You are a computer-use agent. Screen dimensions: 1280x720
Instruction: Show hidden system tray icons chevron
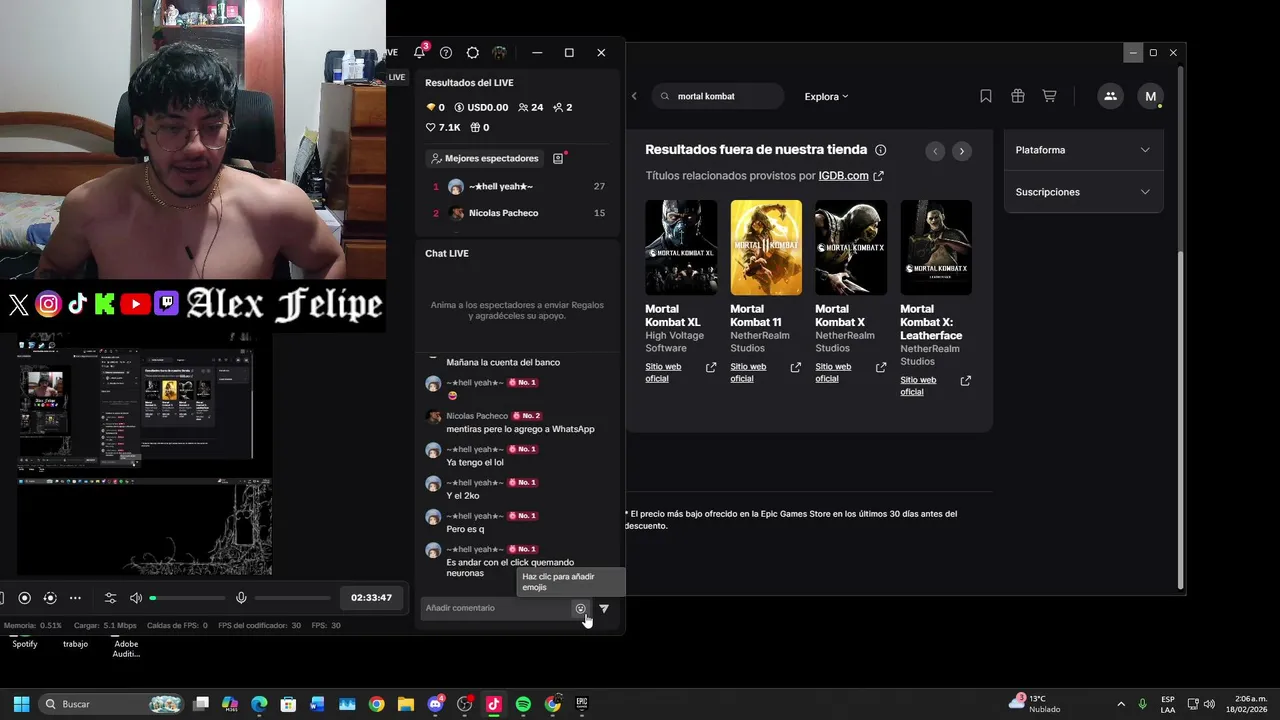tap(1120, 704)
